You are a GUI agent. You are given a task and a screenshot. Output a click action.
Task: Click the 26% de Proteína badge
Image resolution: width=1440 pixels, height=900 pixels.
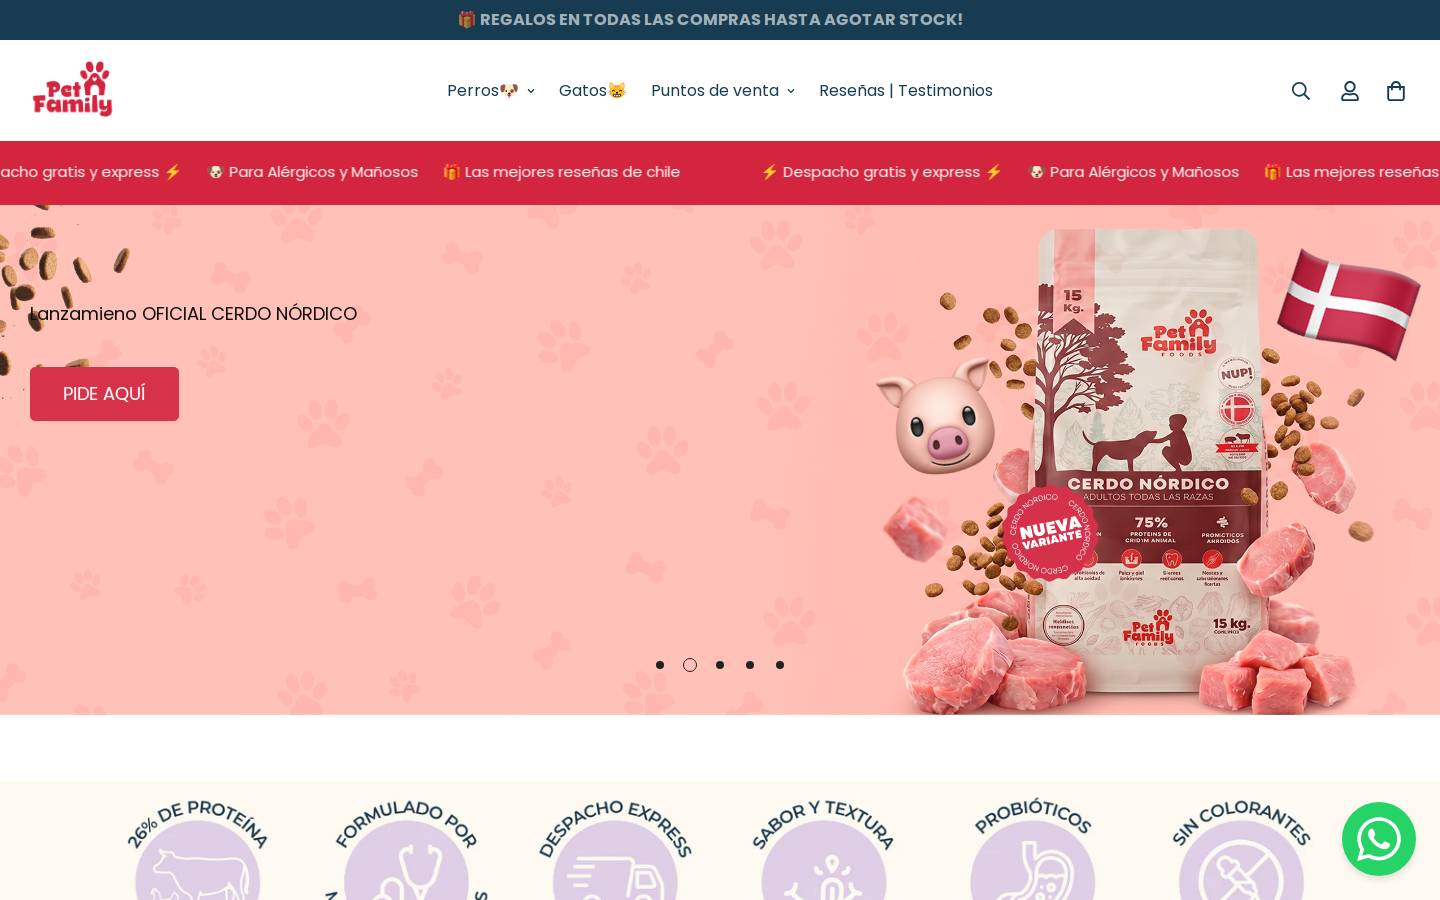coord(198,850)
